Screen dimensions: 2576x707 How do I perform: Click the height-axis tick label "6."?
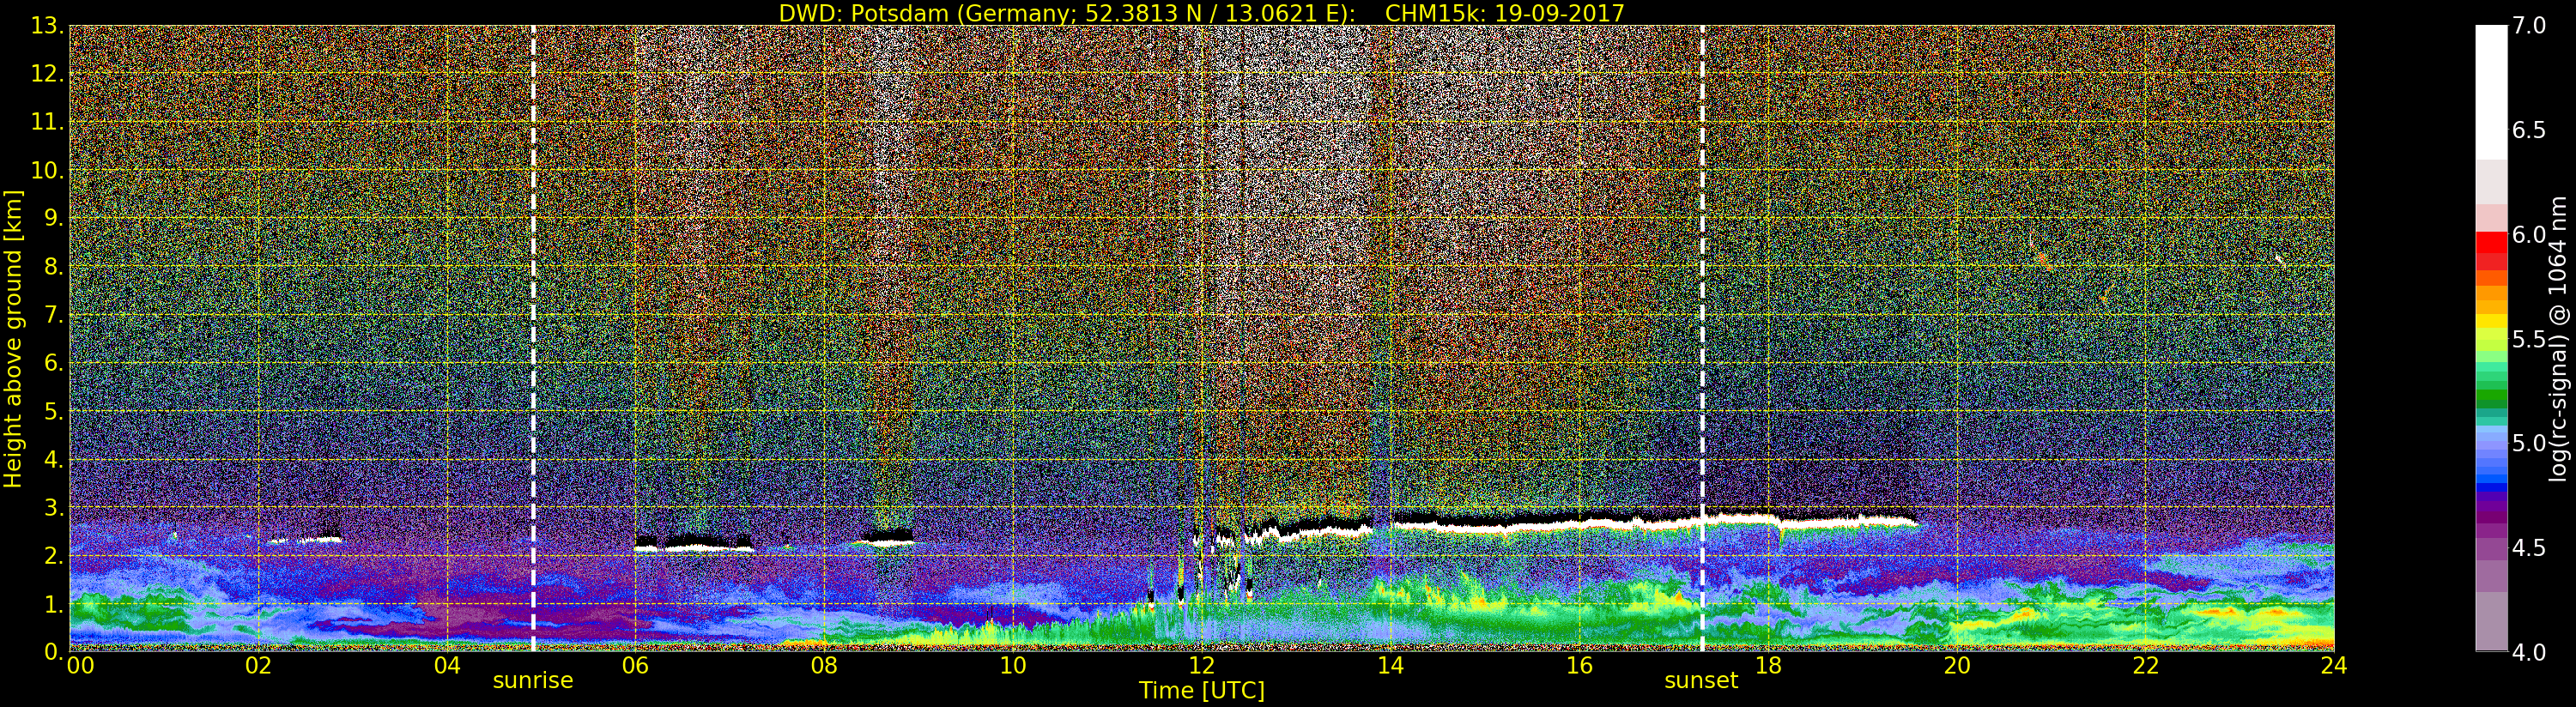coord(53,363)
